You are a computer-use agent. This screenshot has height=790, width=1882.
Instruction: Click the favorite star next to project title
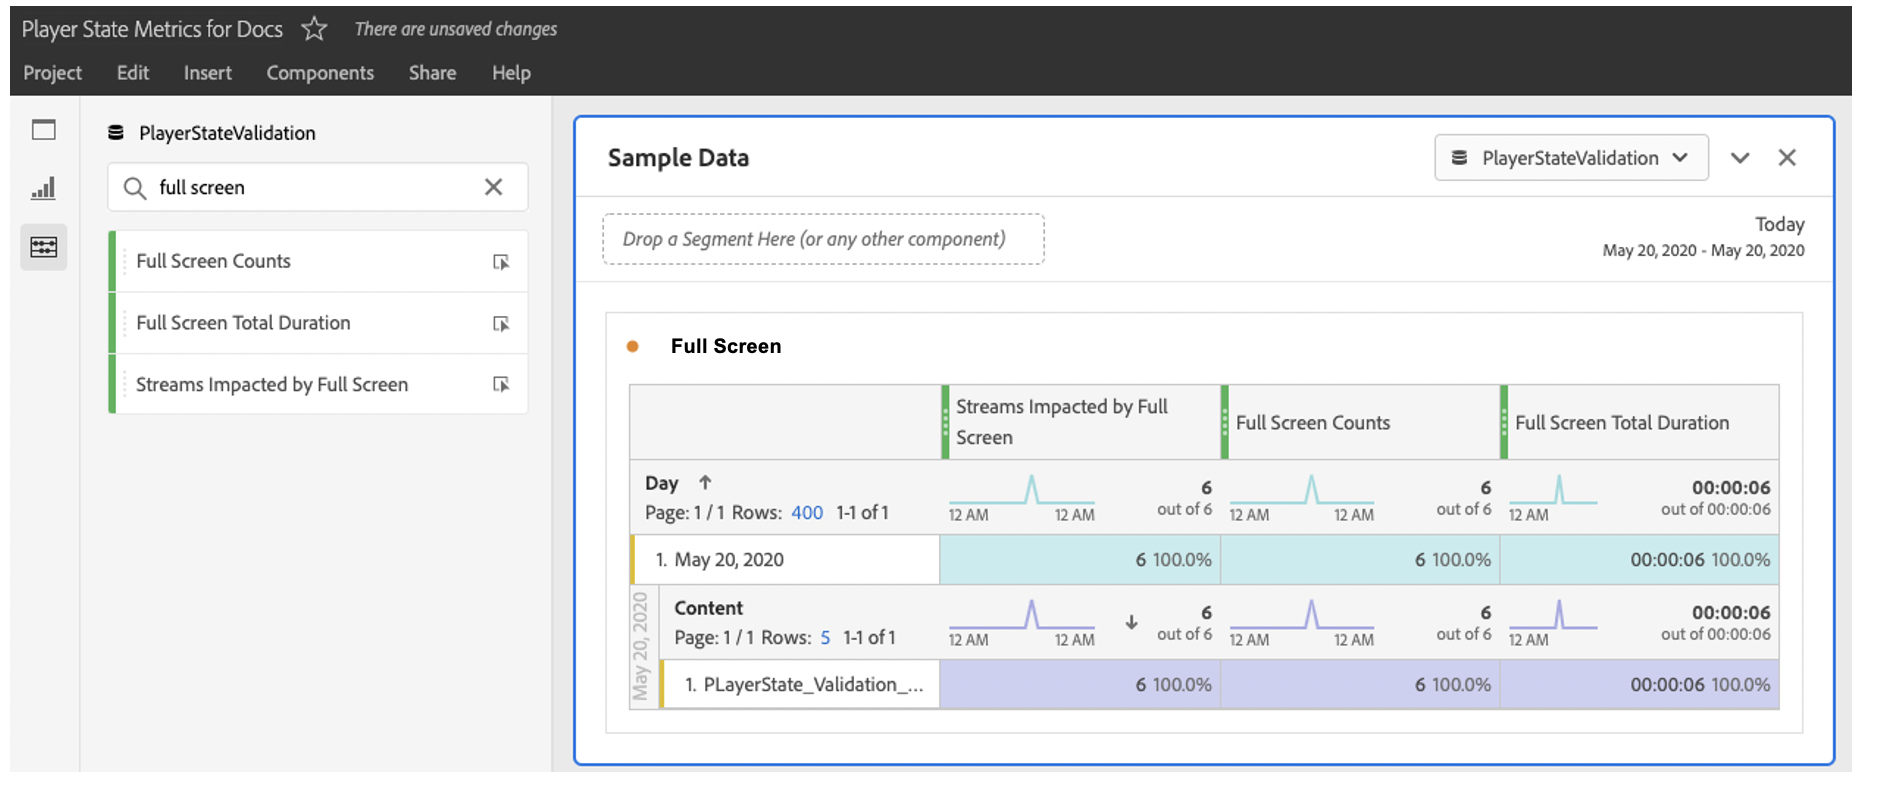pos(314,29)
